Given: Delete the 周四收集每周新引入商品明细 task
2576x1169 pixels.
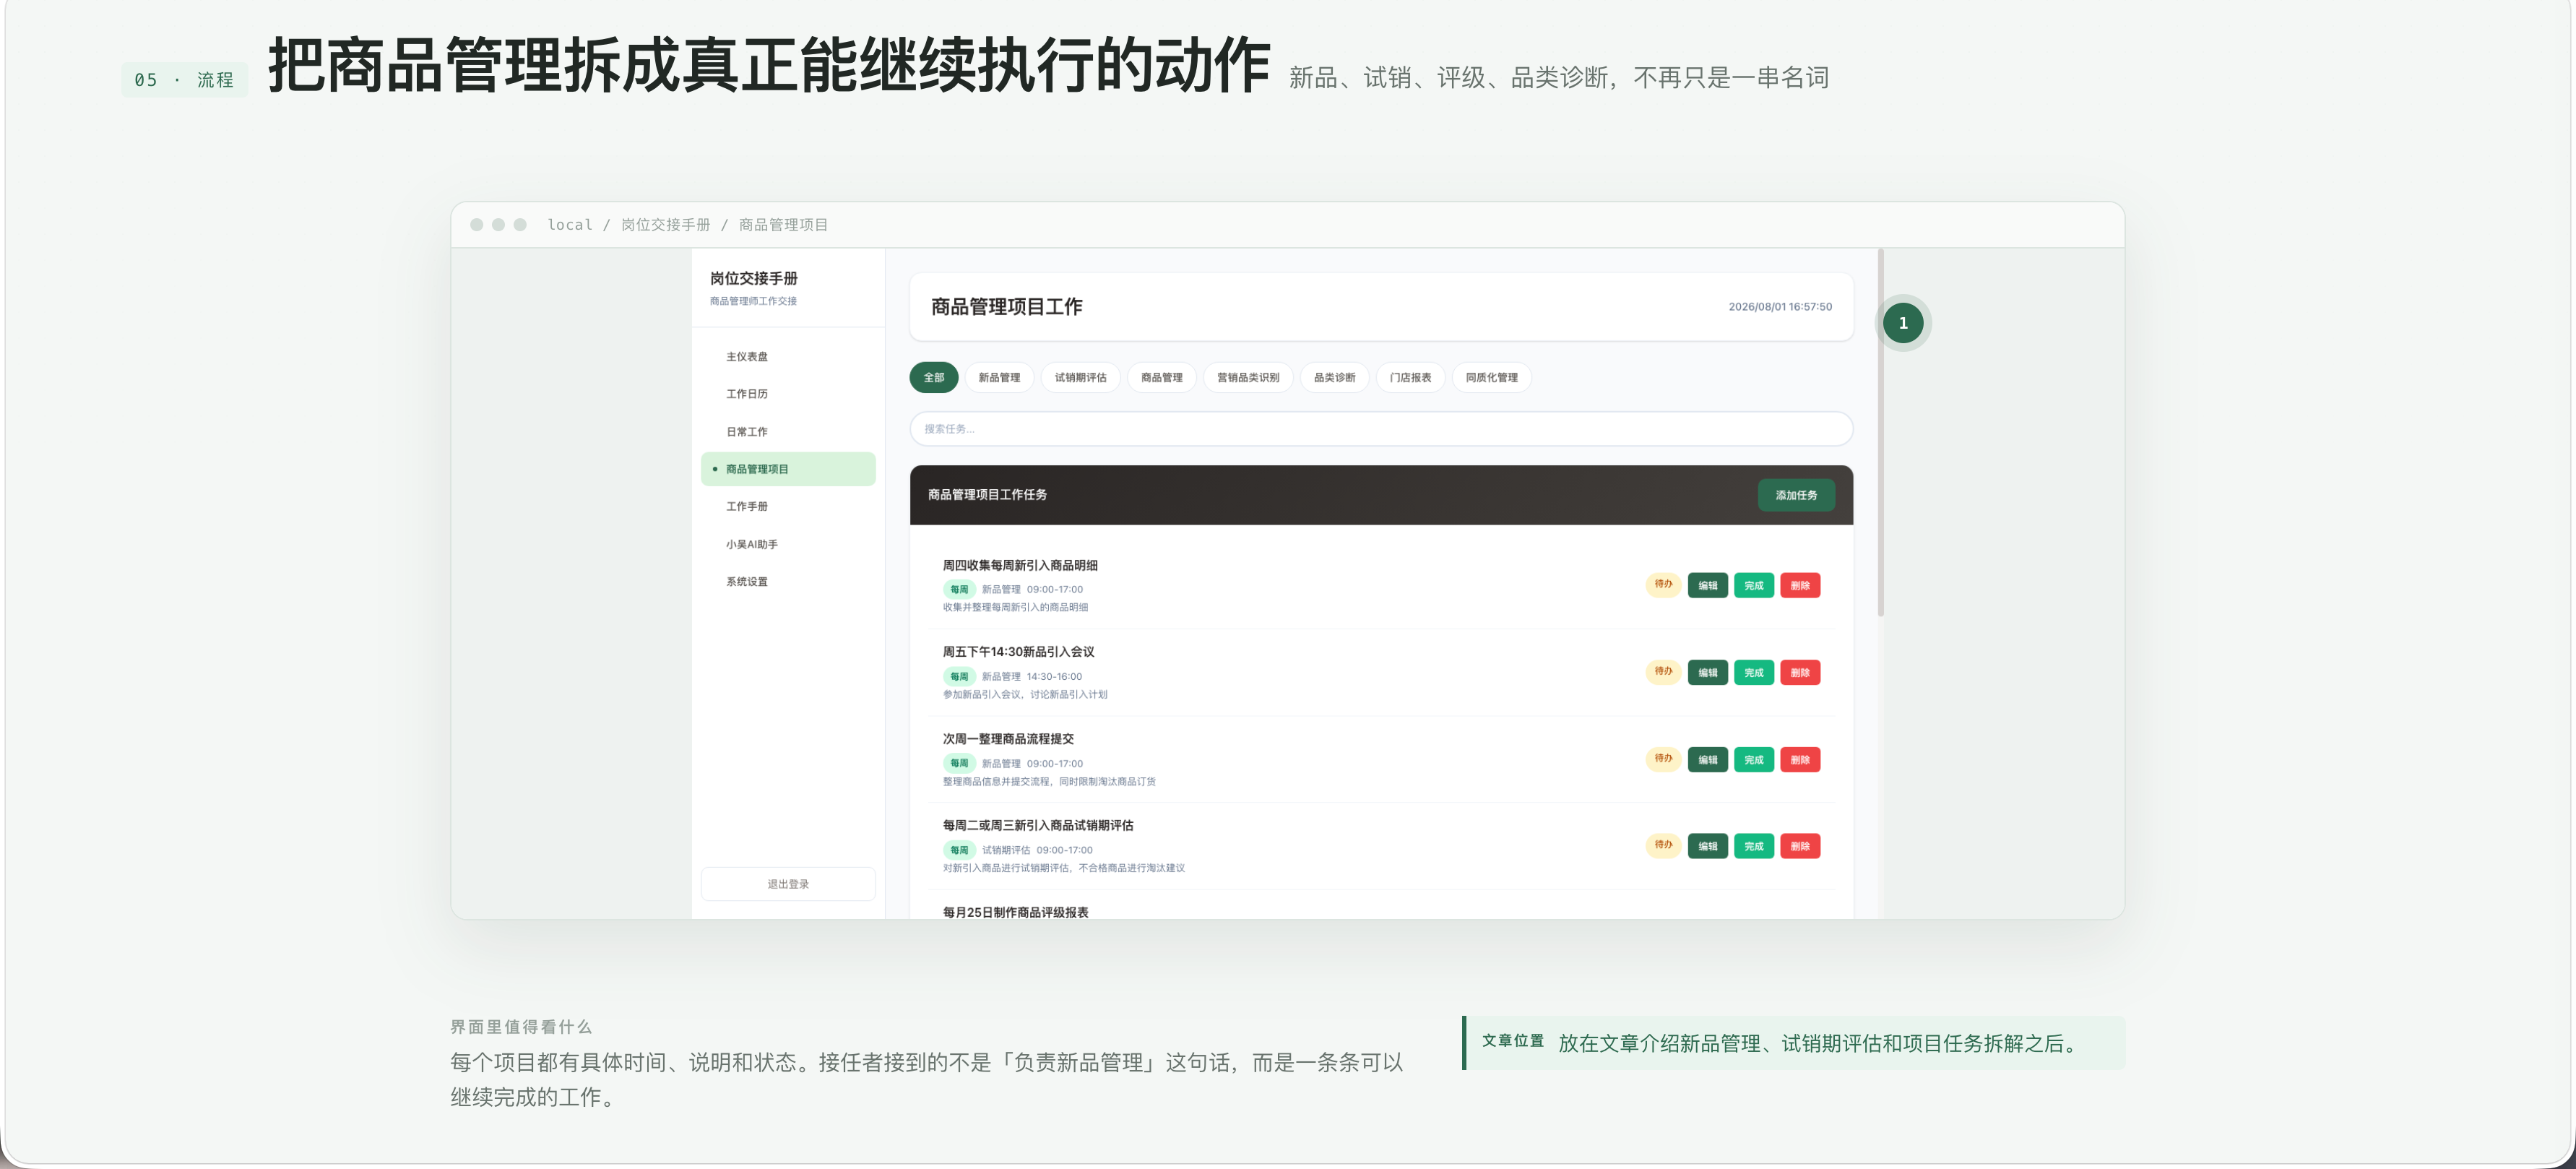Looking at the screenshot, I should click(1799, 586).
